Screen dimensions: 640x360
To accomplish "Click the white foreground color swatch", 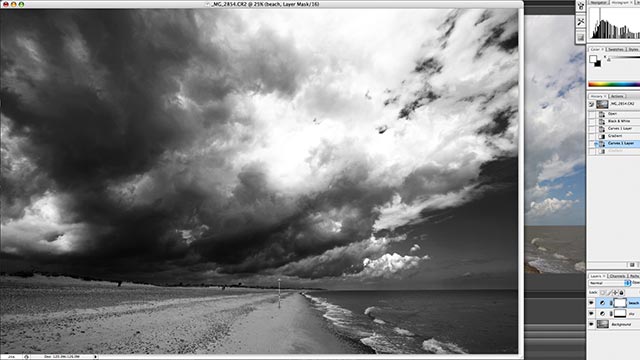I will (593, 59).
